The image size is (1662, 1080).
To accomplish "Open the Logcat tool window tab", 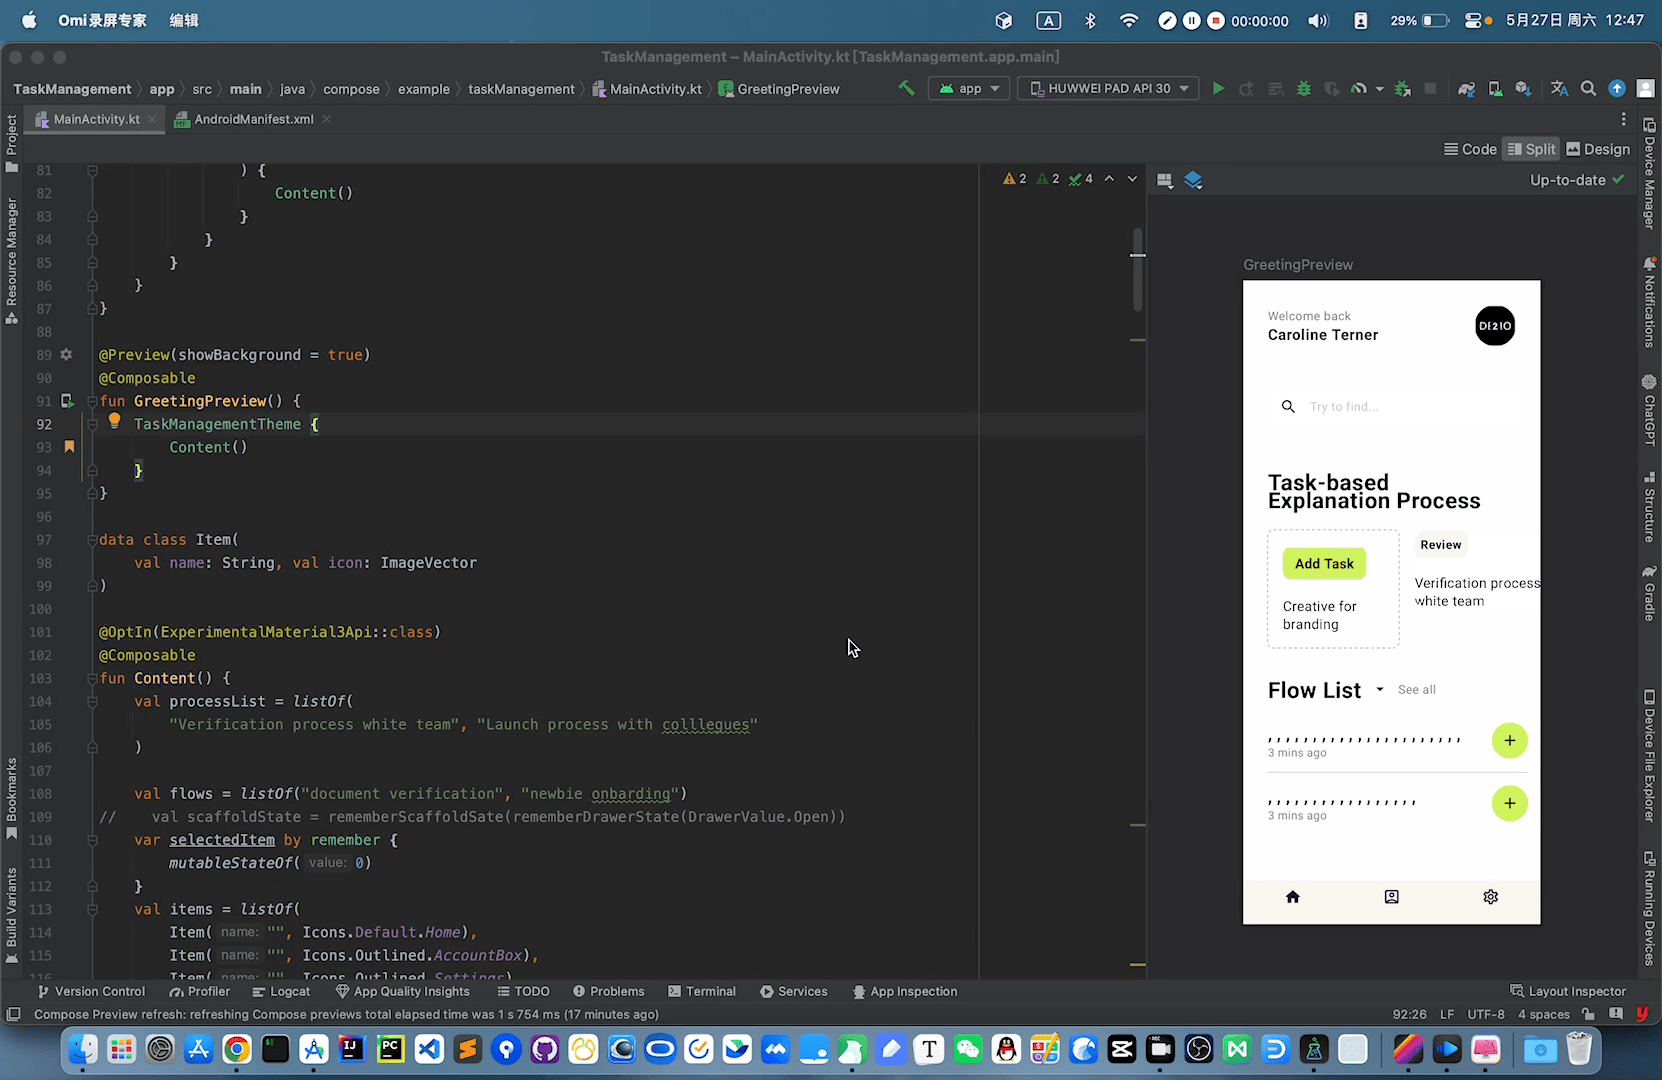I will tap(281, 991).
